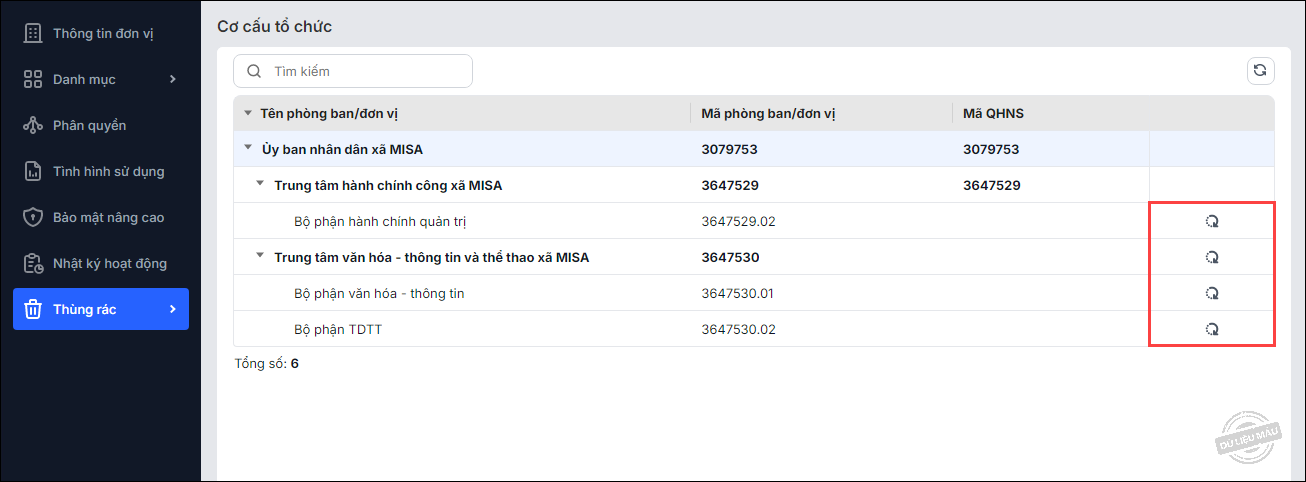
Task: Collapse the Ủy ban nhân dân xã MISA node
Action: (x=248, y=149)
